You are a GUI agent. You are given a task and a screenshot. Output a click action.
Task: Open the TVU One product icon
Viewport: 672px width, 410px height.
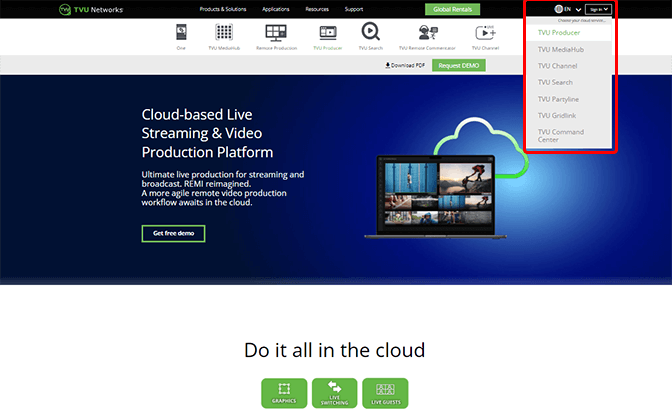coord(181,35)
